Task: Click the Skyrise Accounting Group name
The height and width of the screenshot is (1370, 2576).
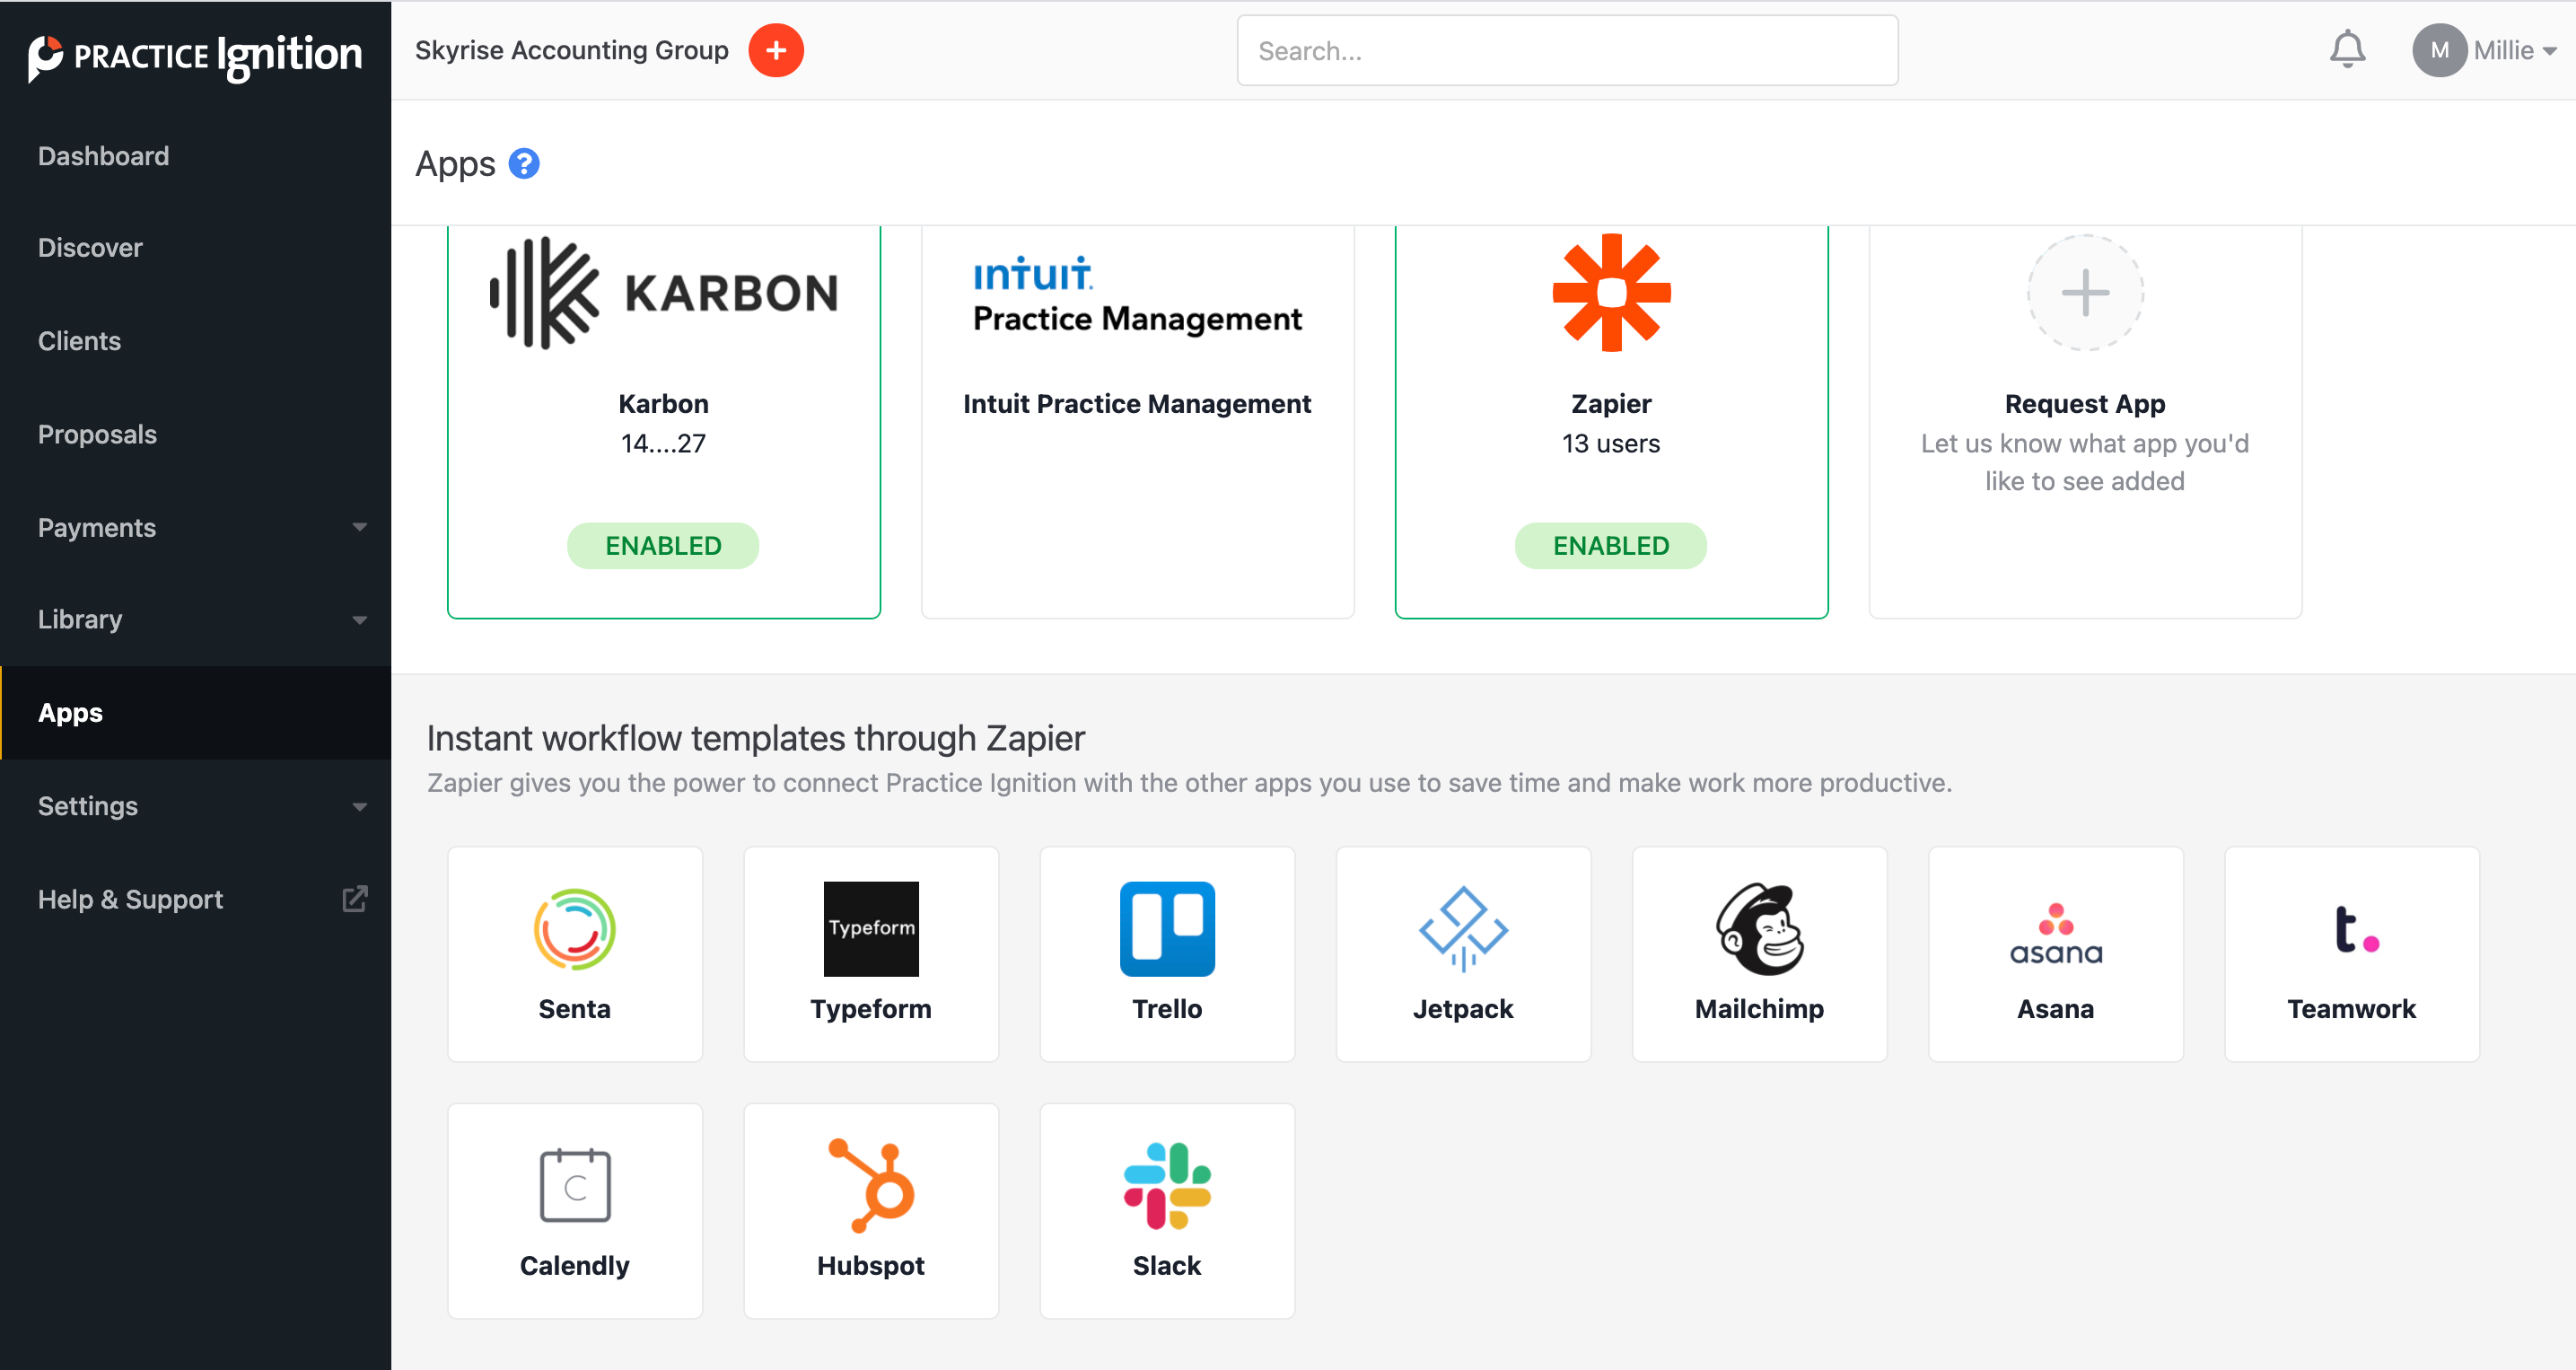Action: point(572,50)
